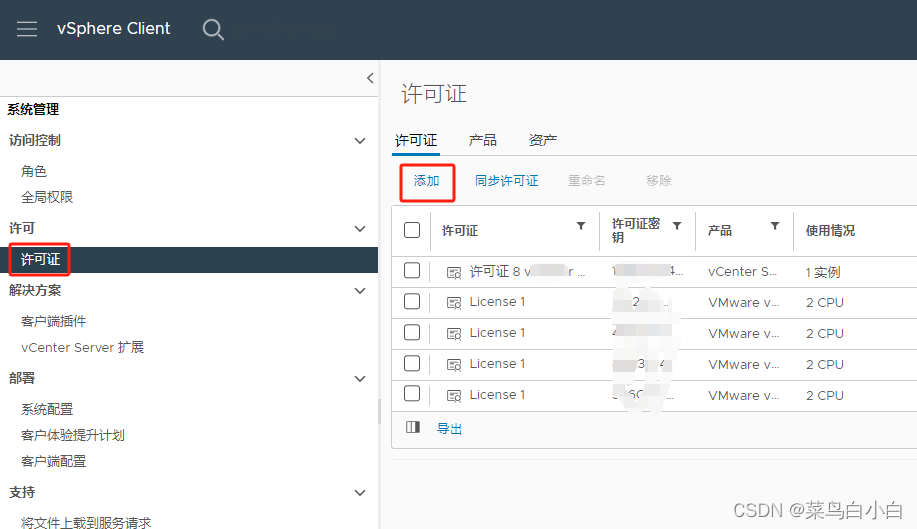
Task: Toggle the select-all checkbox in table header
Action: (412, 230)
